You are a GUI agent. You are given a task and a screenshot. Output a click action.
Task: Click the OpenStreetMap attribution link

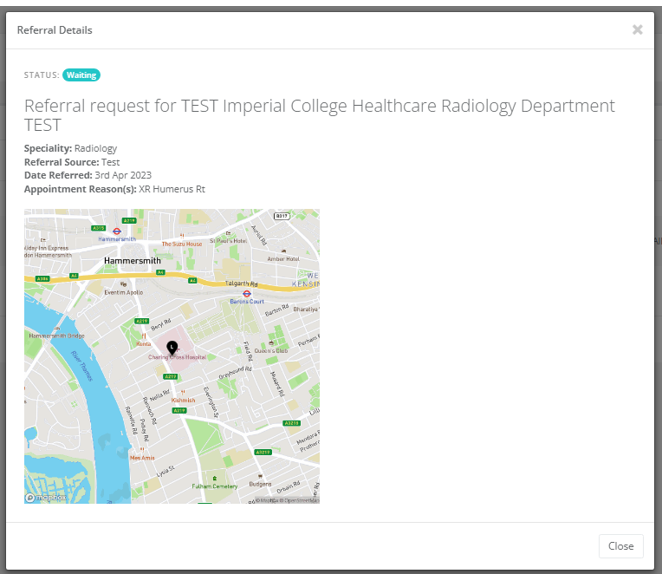click(300, 501)
